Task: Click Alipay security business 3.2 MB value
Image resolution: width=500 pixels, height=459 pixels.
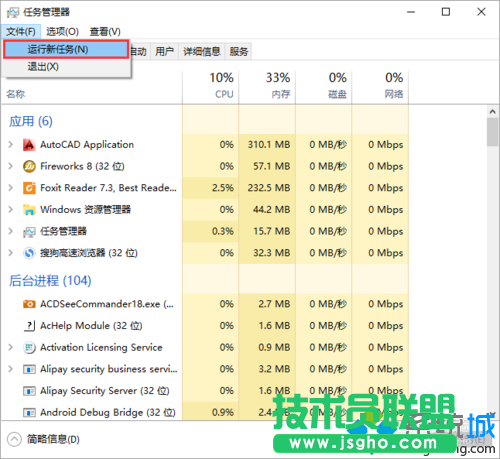Action: tap(274, 369)
